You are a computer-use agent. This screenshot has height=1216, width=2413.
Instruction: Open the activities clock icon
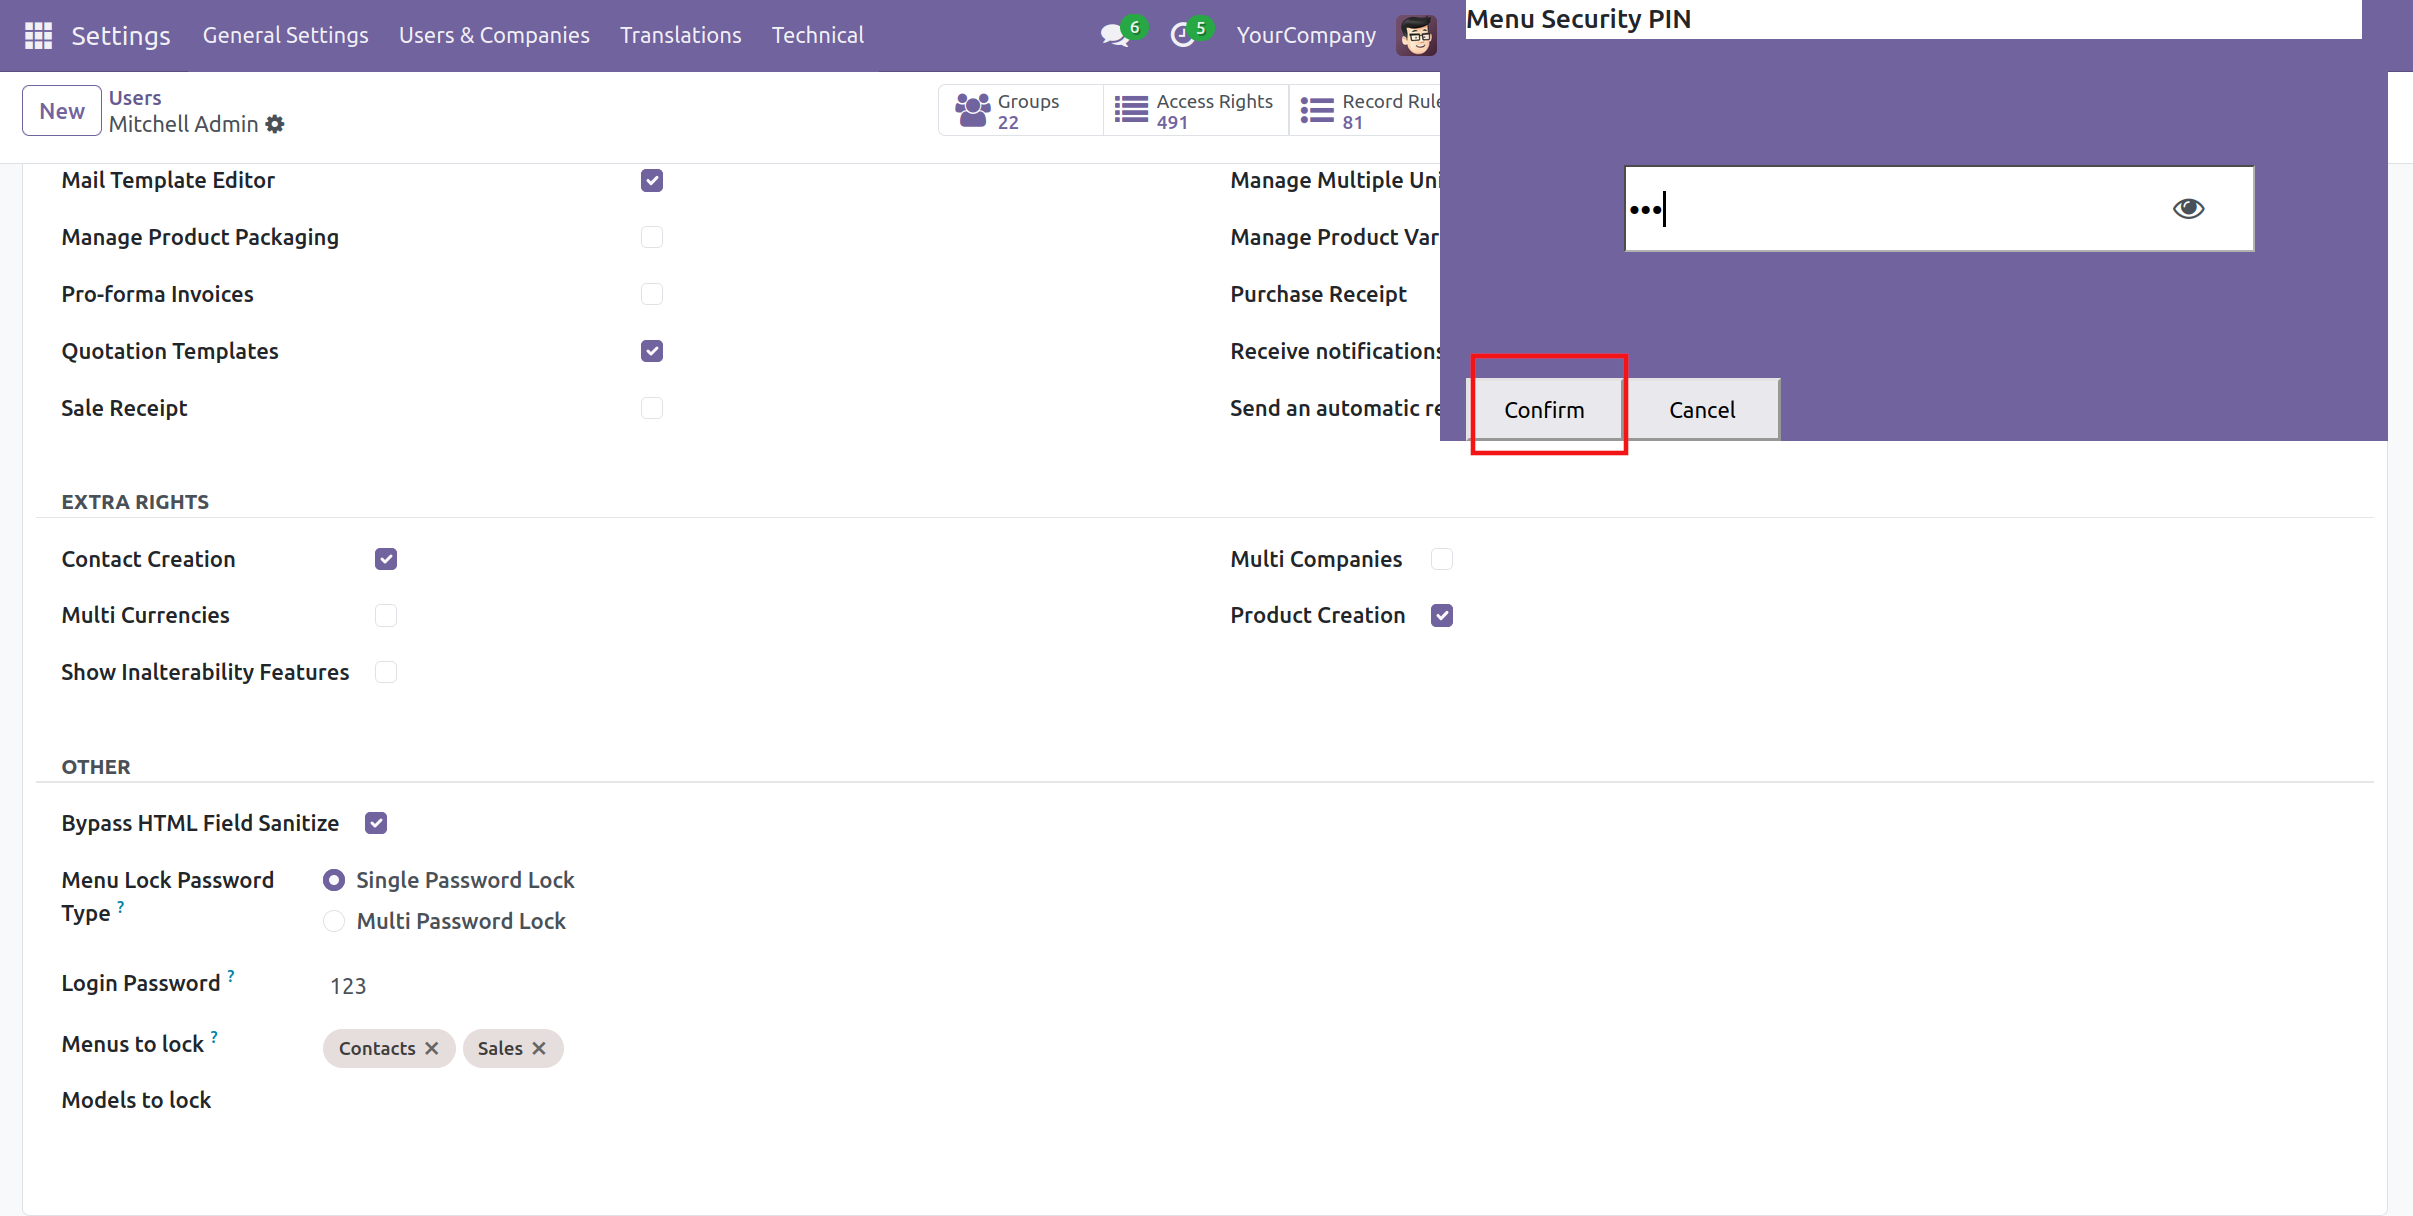click(1182, 35)
